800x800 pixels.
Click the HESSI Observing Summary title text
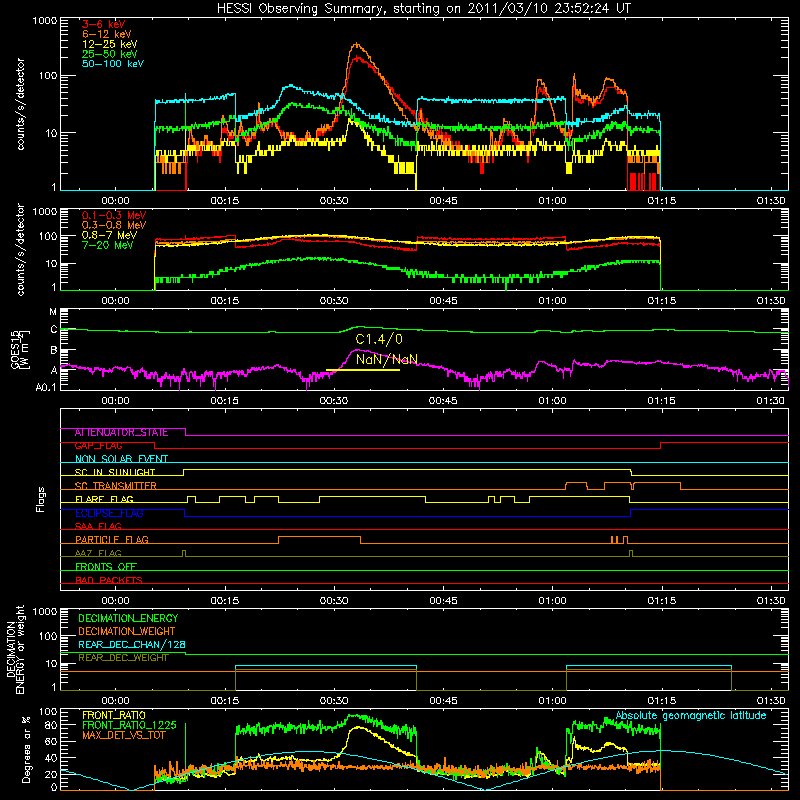(x=424, y=8)
